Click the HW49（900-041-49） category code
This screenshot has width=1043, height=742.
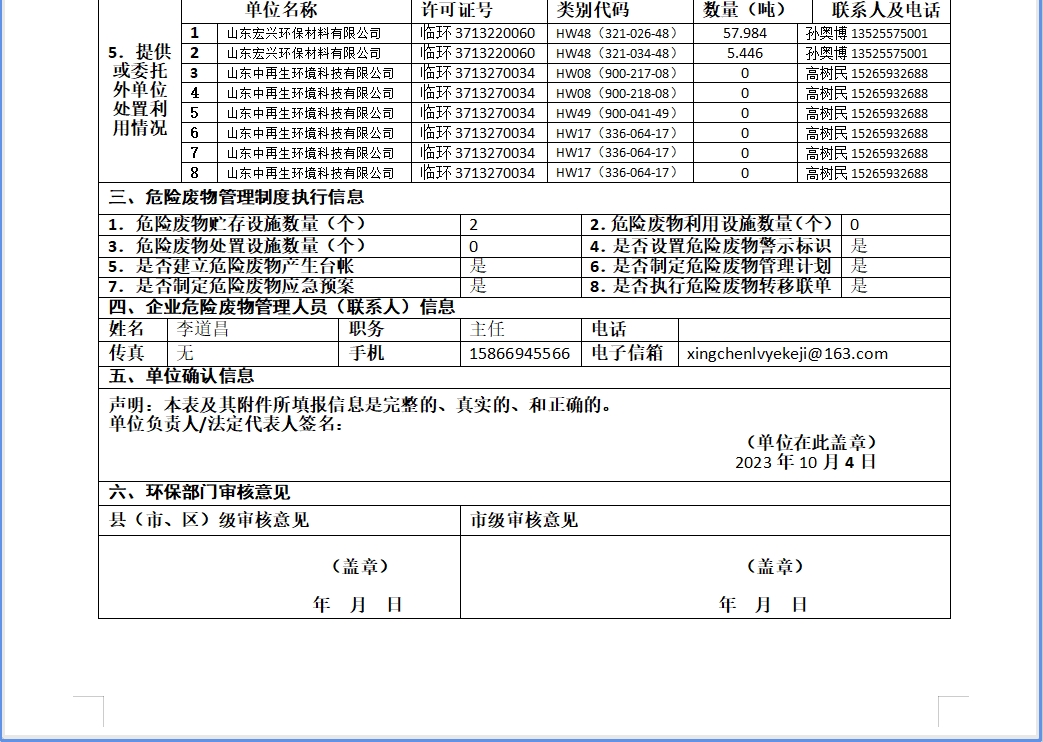(617, 113)
